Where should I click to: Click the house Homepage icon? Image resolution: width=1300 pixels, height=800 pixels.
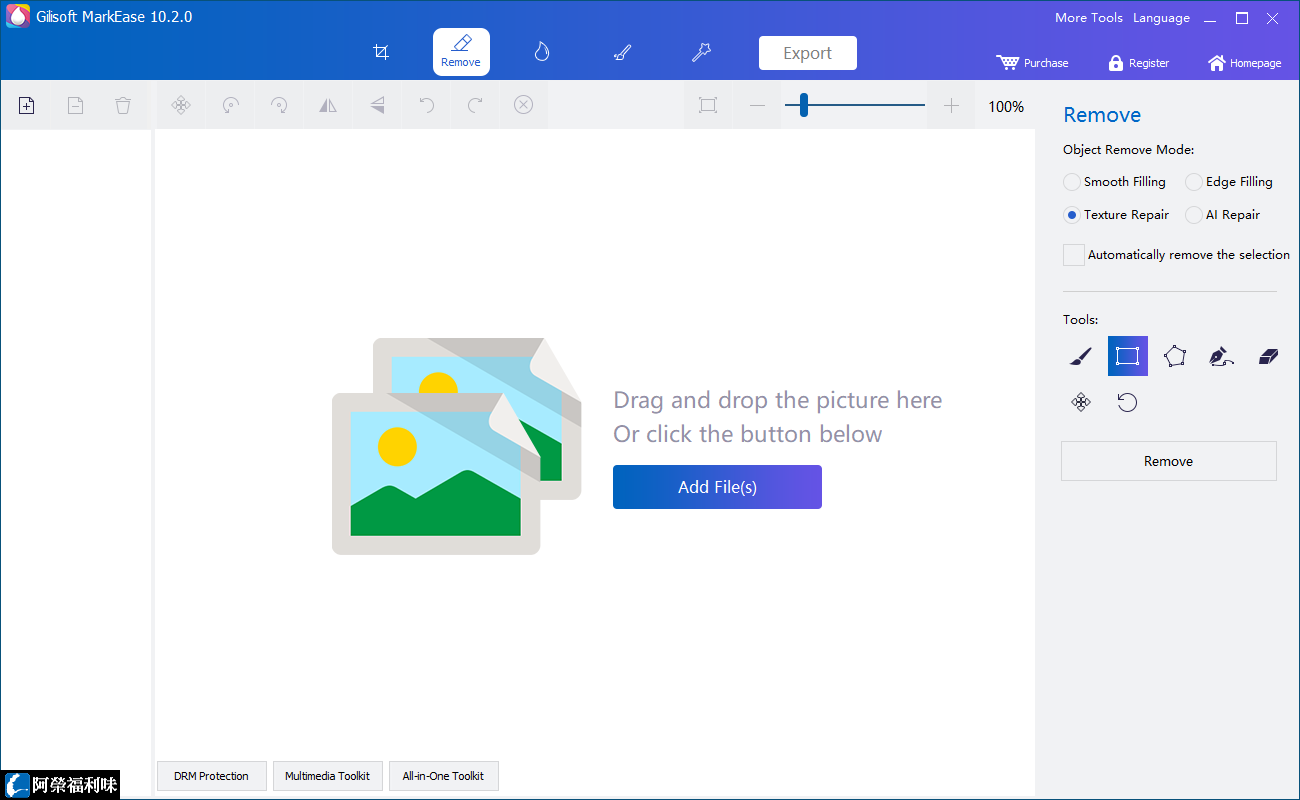pos(1216,62)
